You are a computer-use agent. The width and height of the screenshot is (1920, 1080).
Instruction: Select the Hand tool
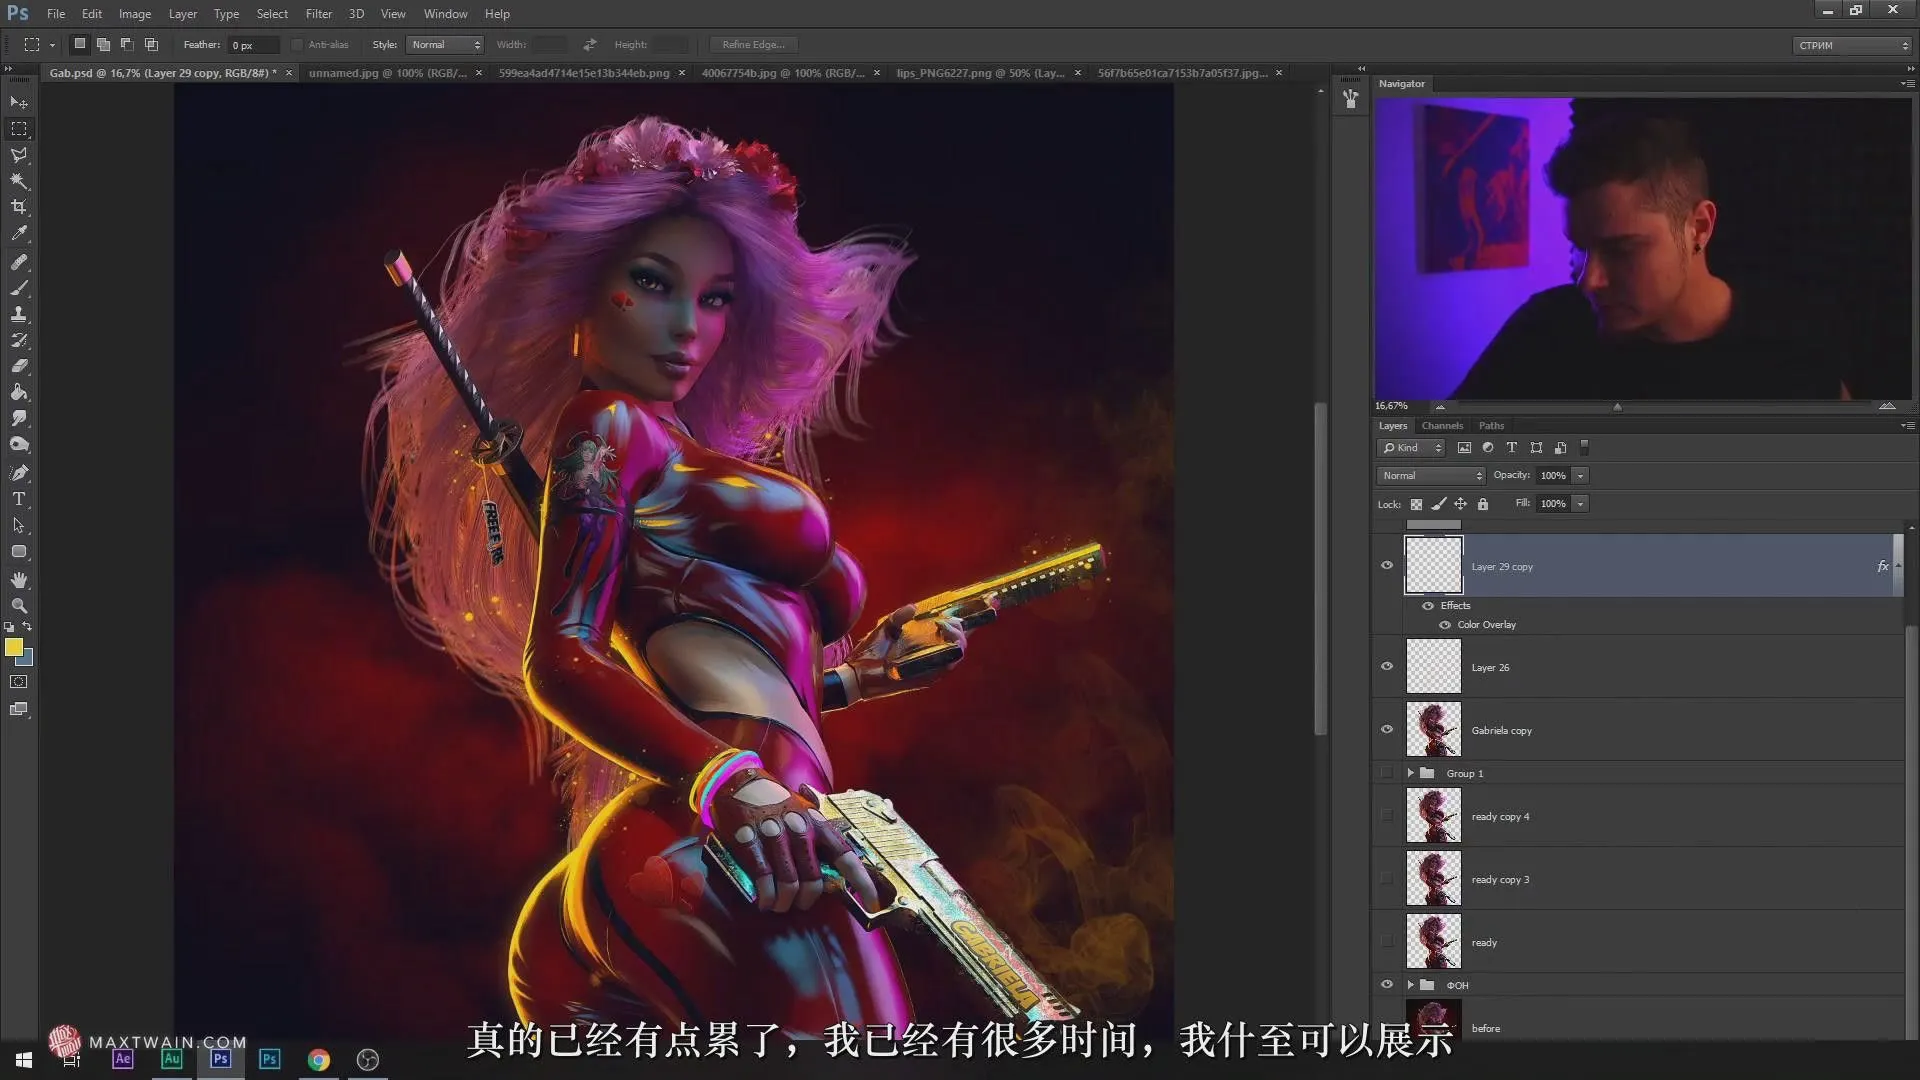point(19,580)
